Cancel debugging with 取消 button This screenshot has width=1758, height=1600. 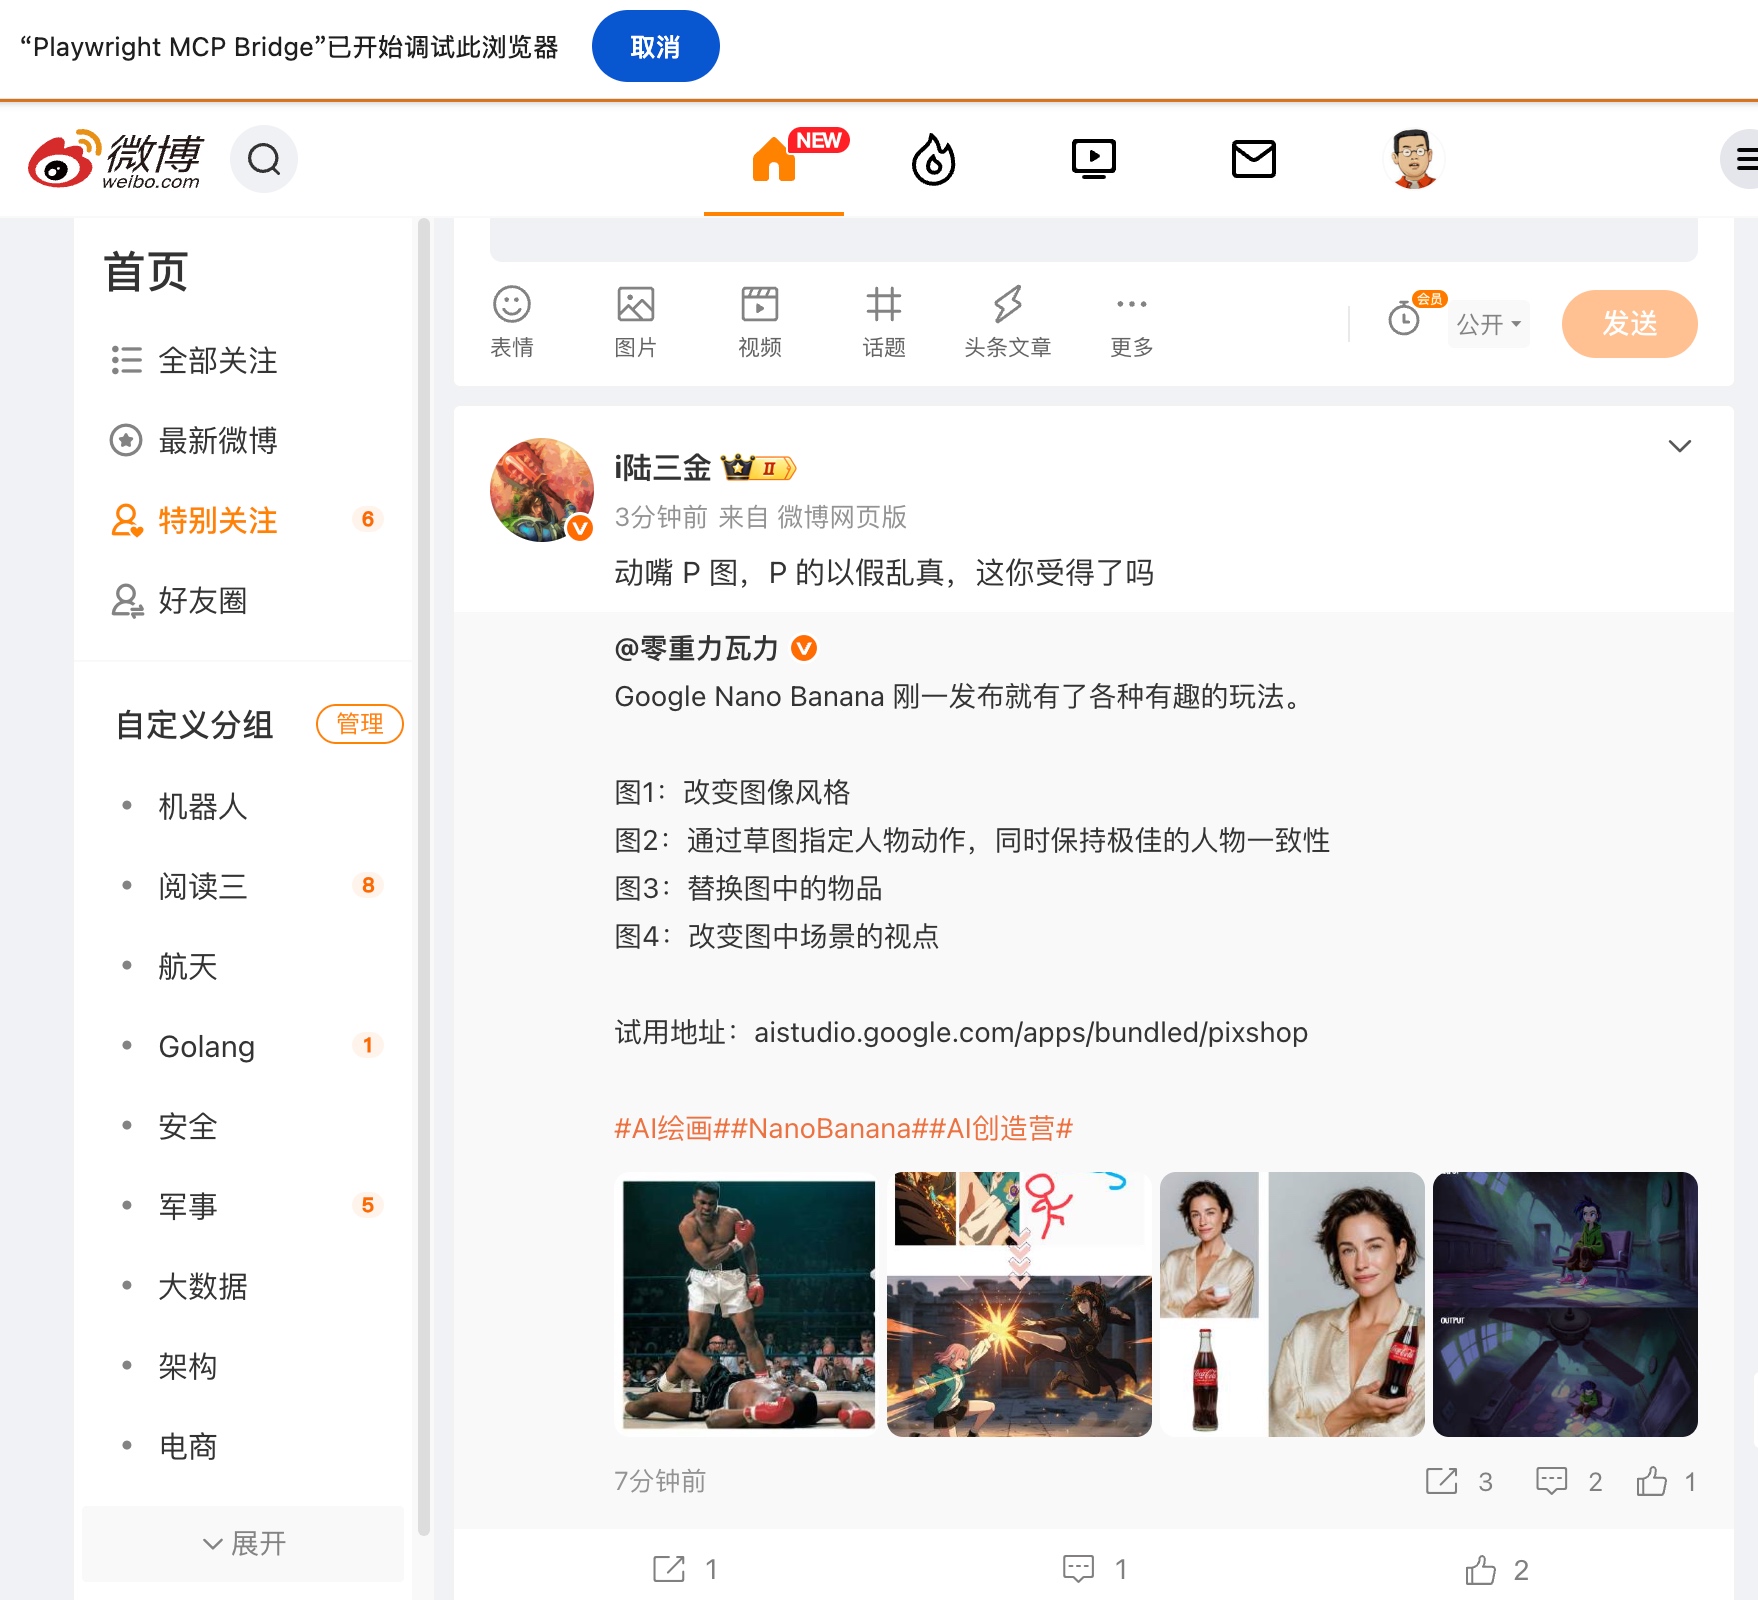coord(656,46)
